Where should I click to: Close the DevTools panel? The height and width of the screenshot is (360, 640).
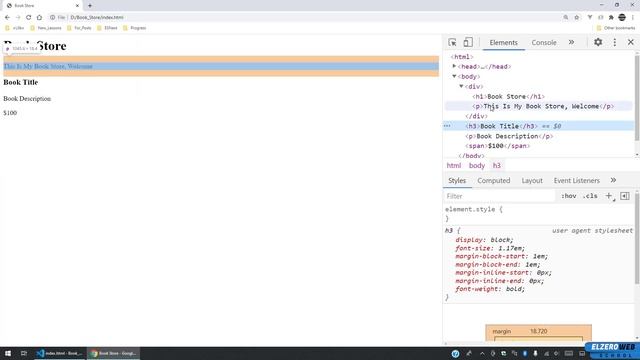[631, 42]
